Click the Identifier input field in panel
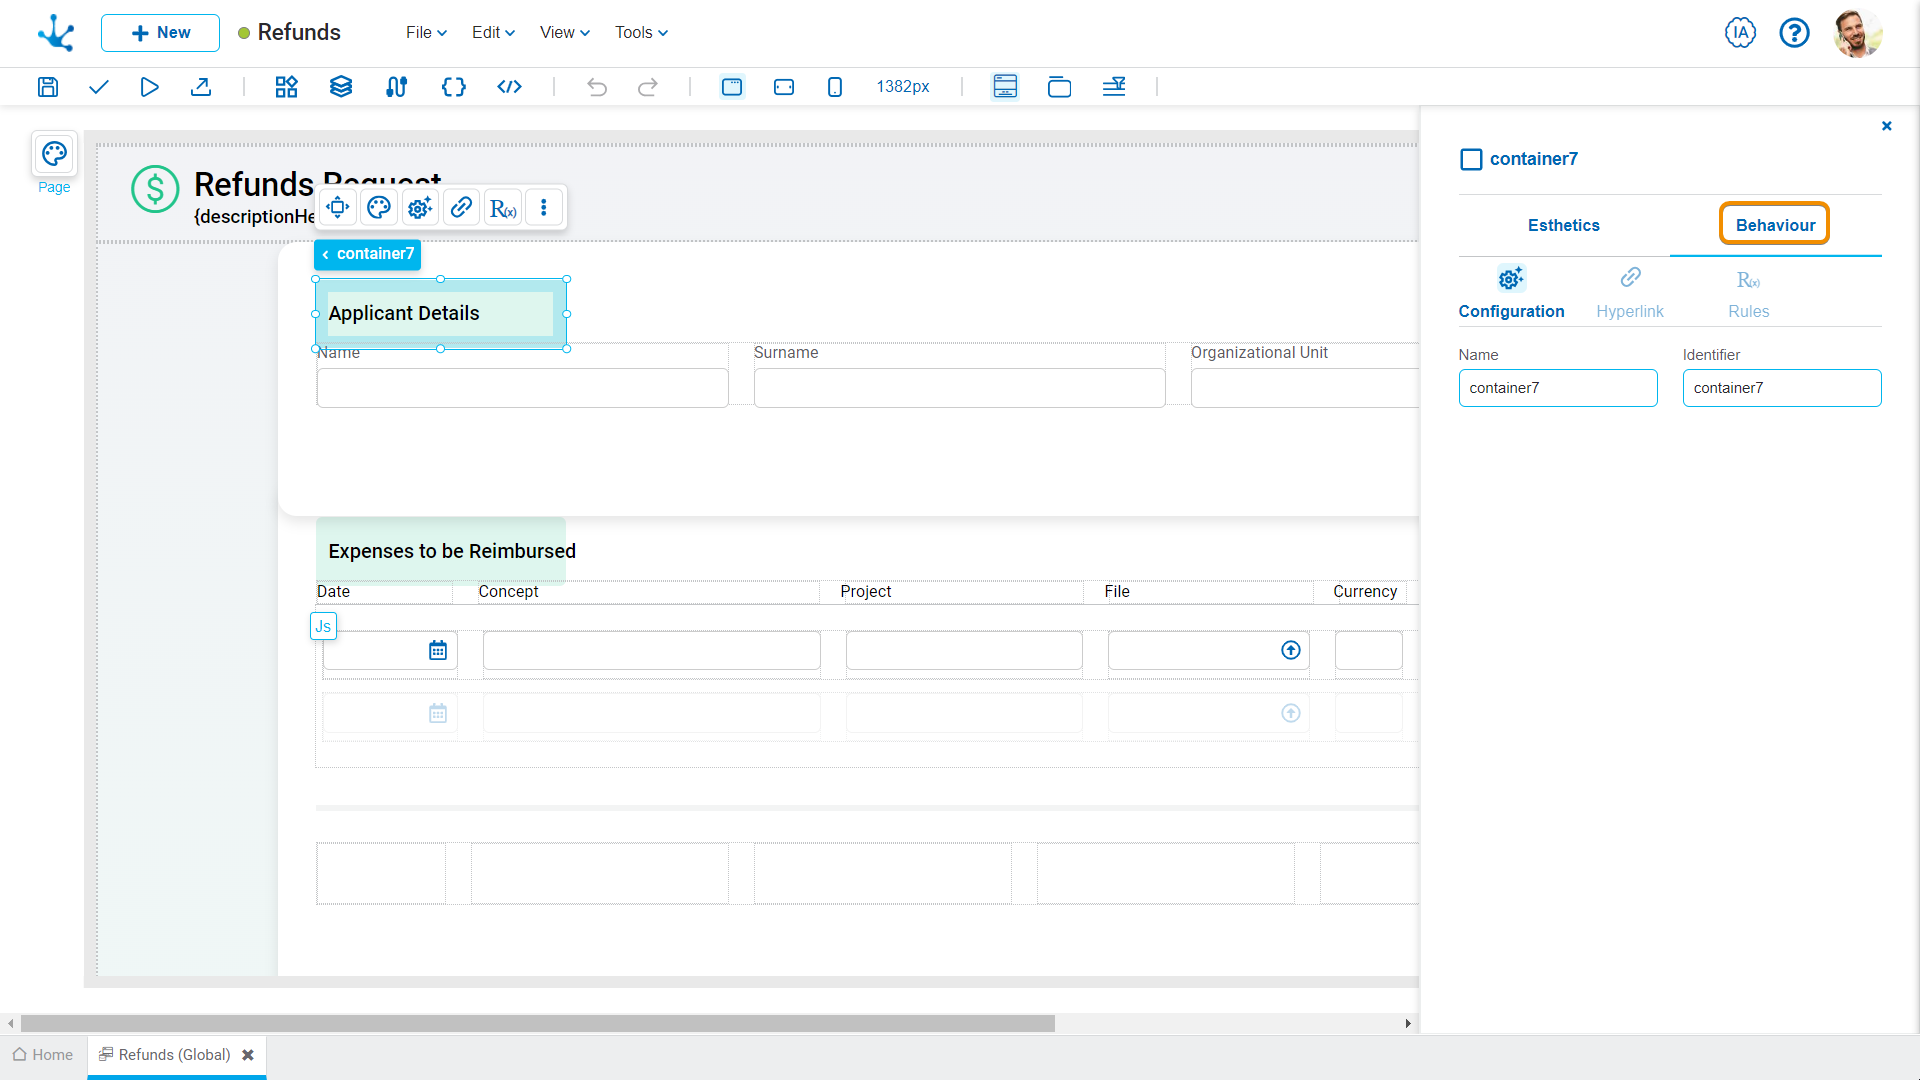The width and height of the screenshot is (1920, 1080). point(1782,388)
